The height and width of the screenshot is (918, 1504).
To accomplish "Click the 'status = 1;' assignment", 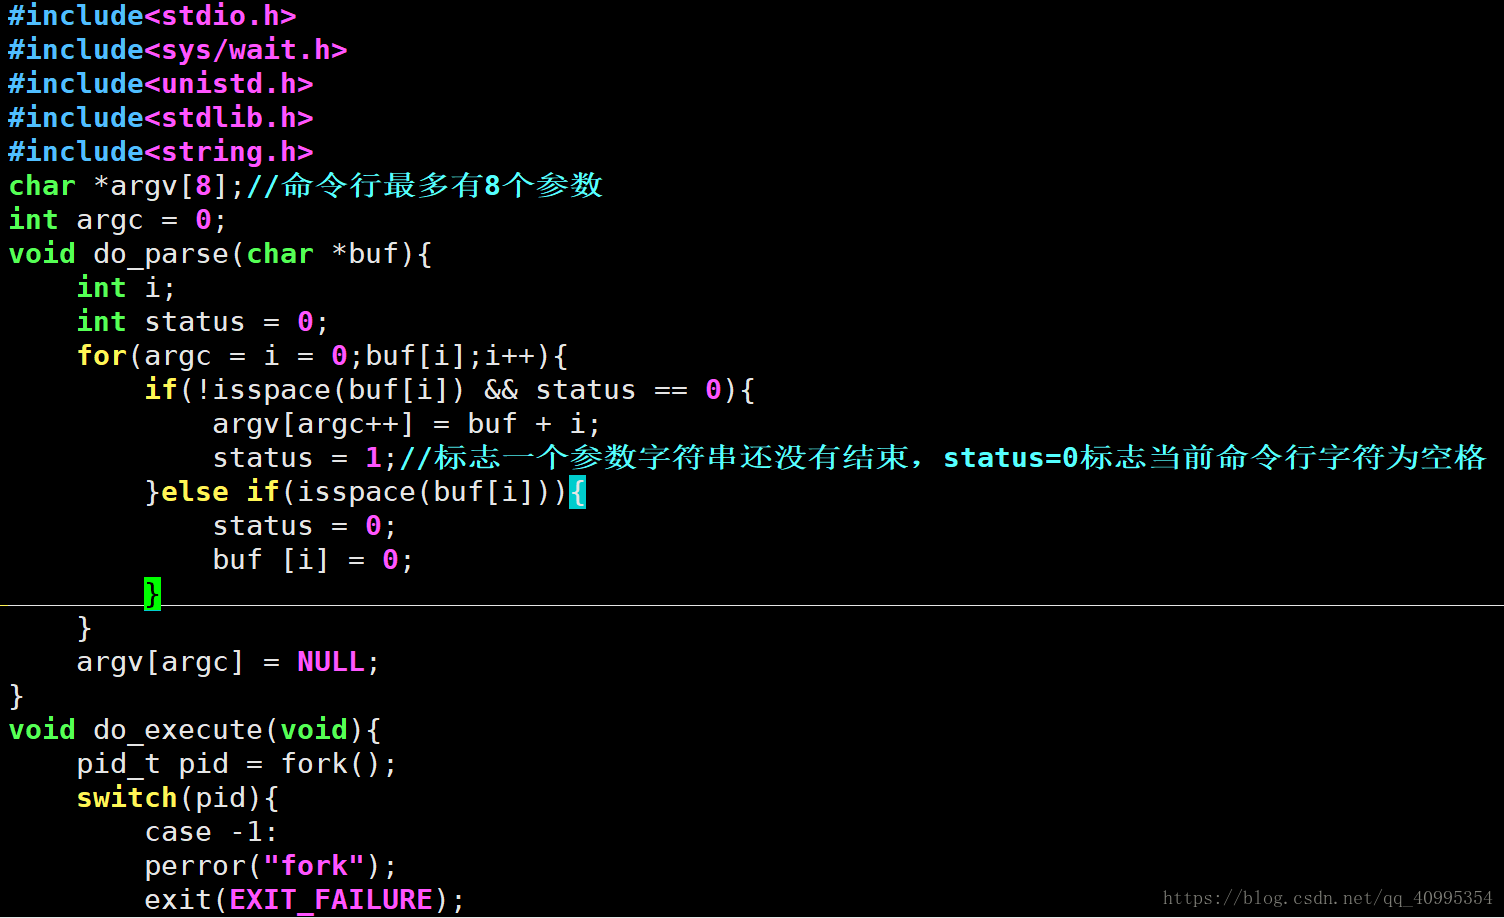I will (x=305, y=458).
